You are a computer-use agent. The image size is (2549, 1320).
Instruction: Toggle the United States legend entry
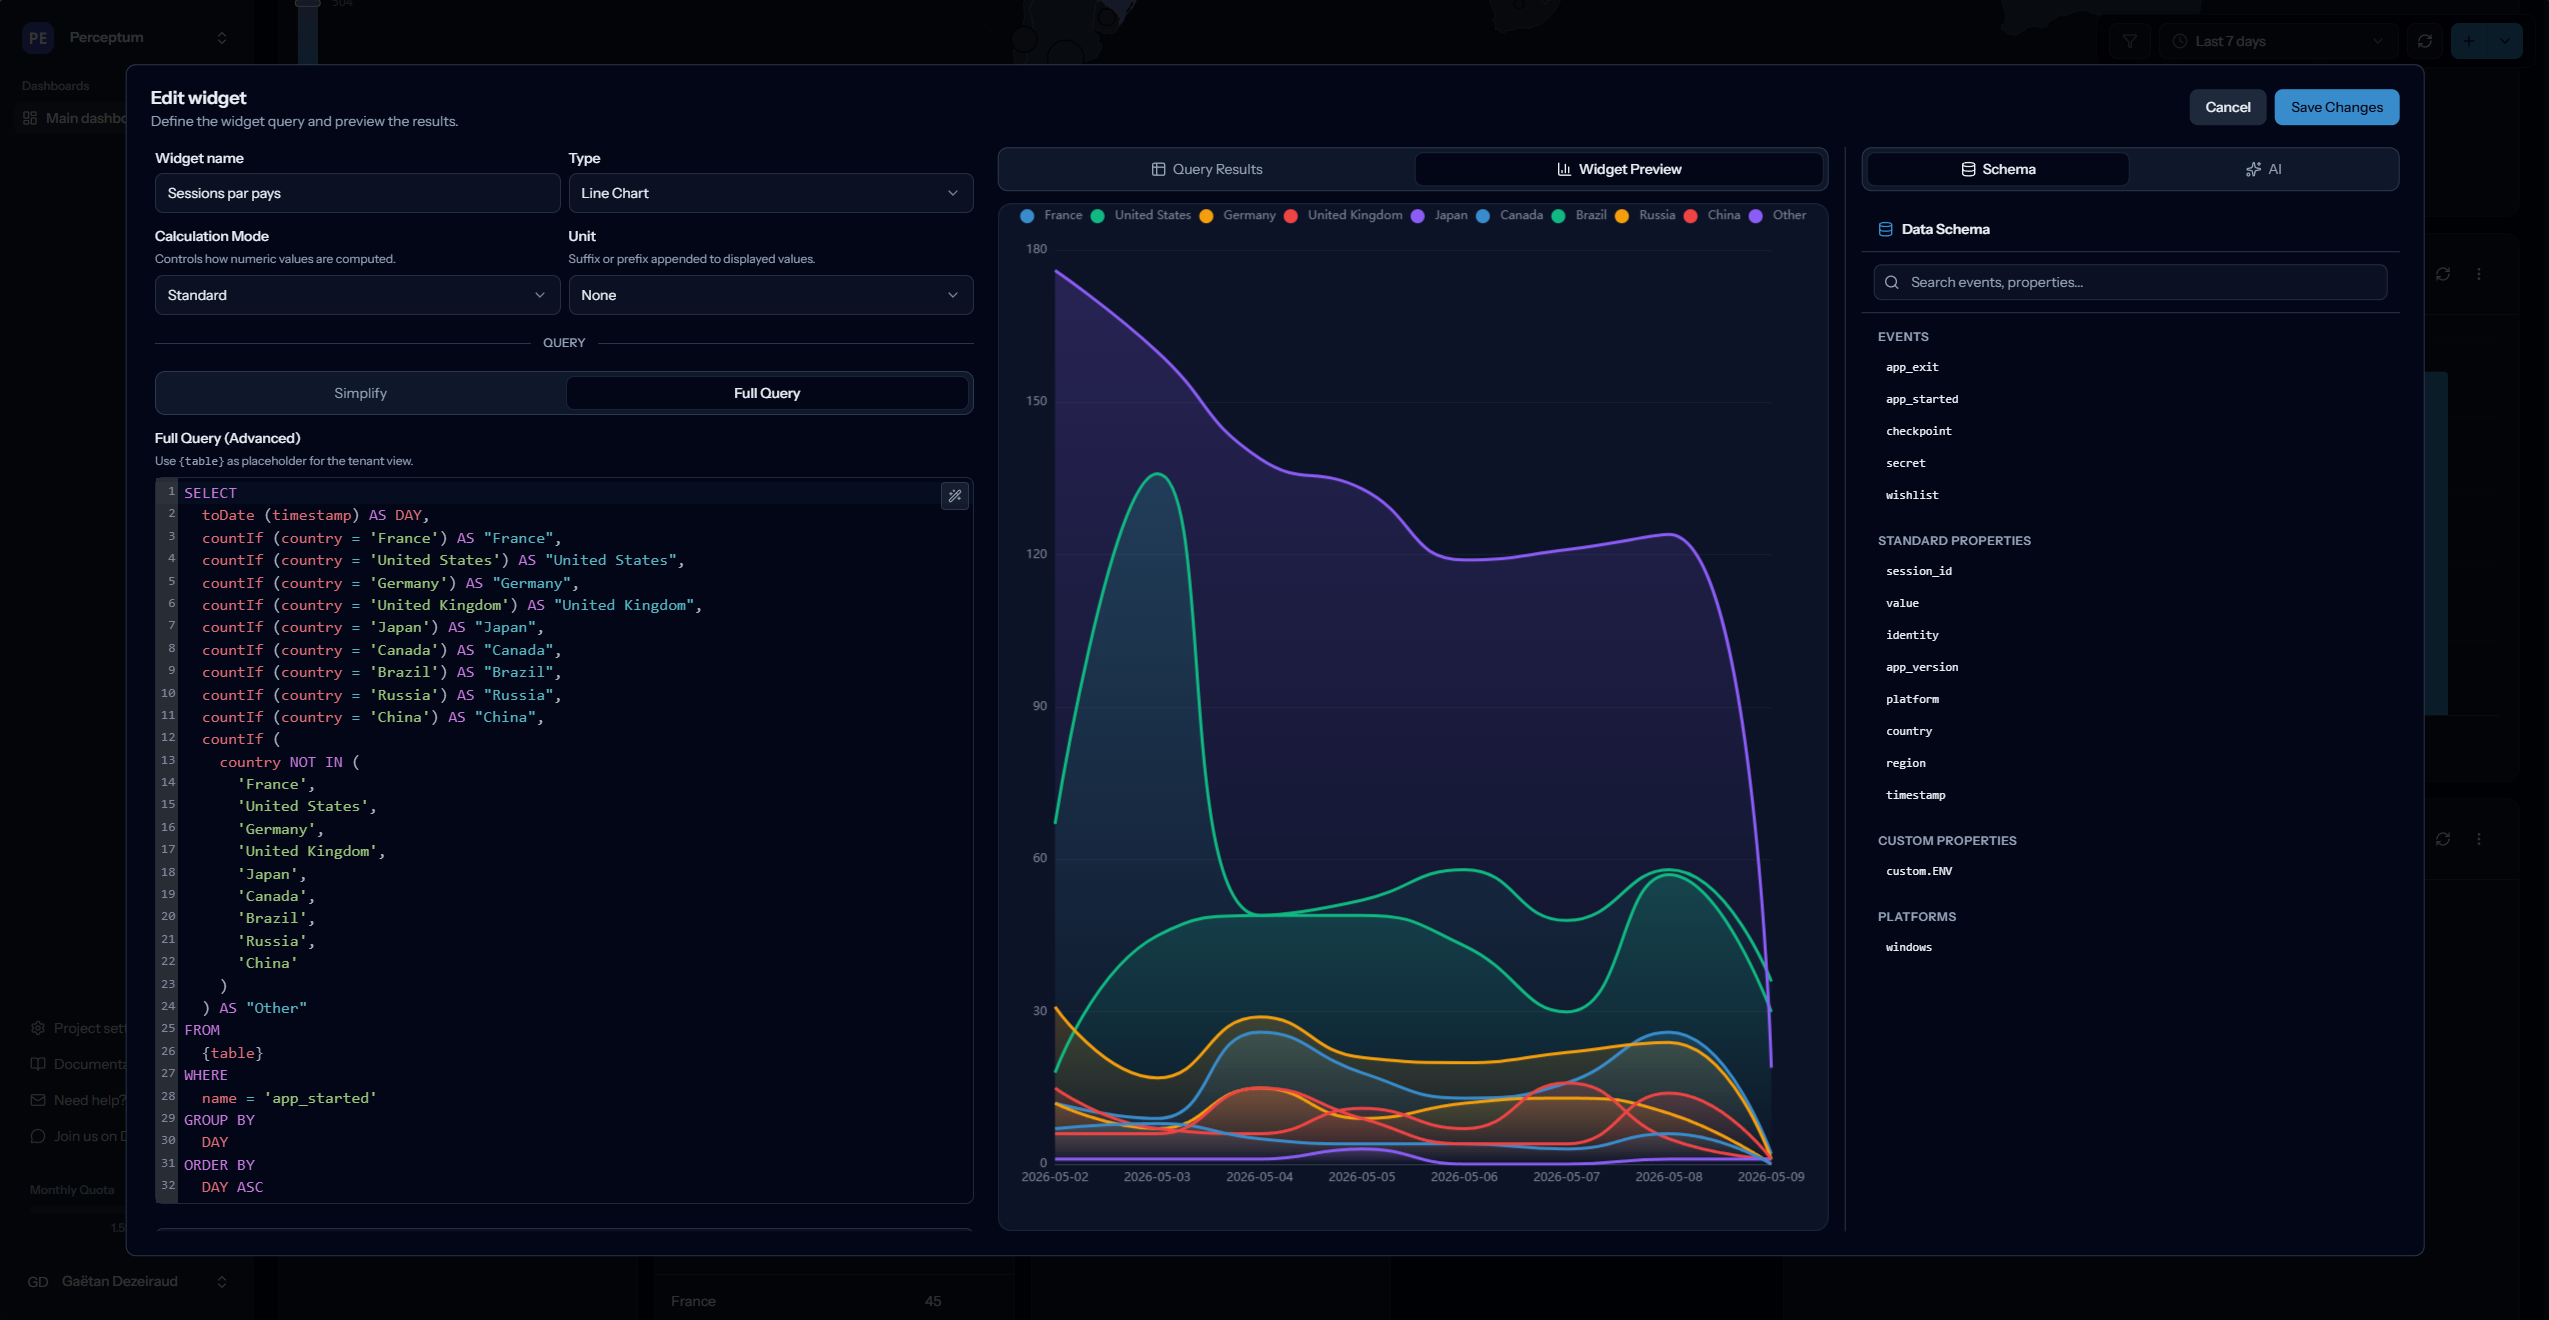click(x=1142, y=216)
